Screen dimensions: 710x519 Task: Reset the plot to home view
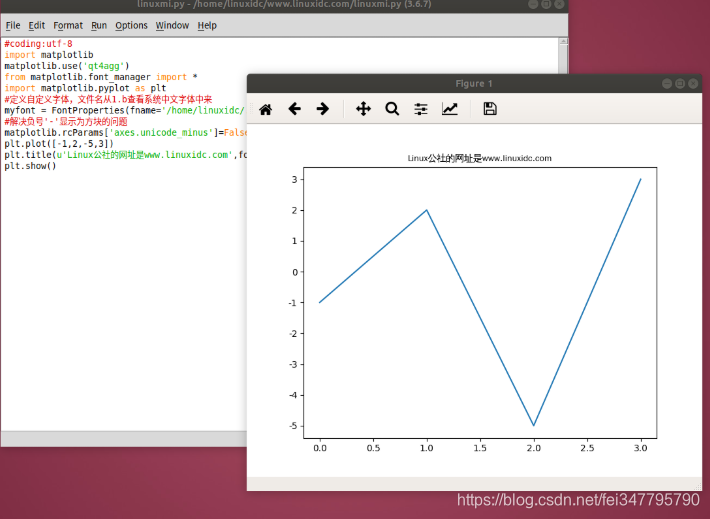click(x=266, y=109)
